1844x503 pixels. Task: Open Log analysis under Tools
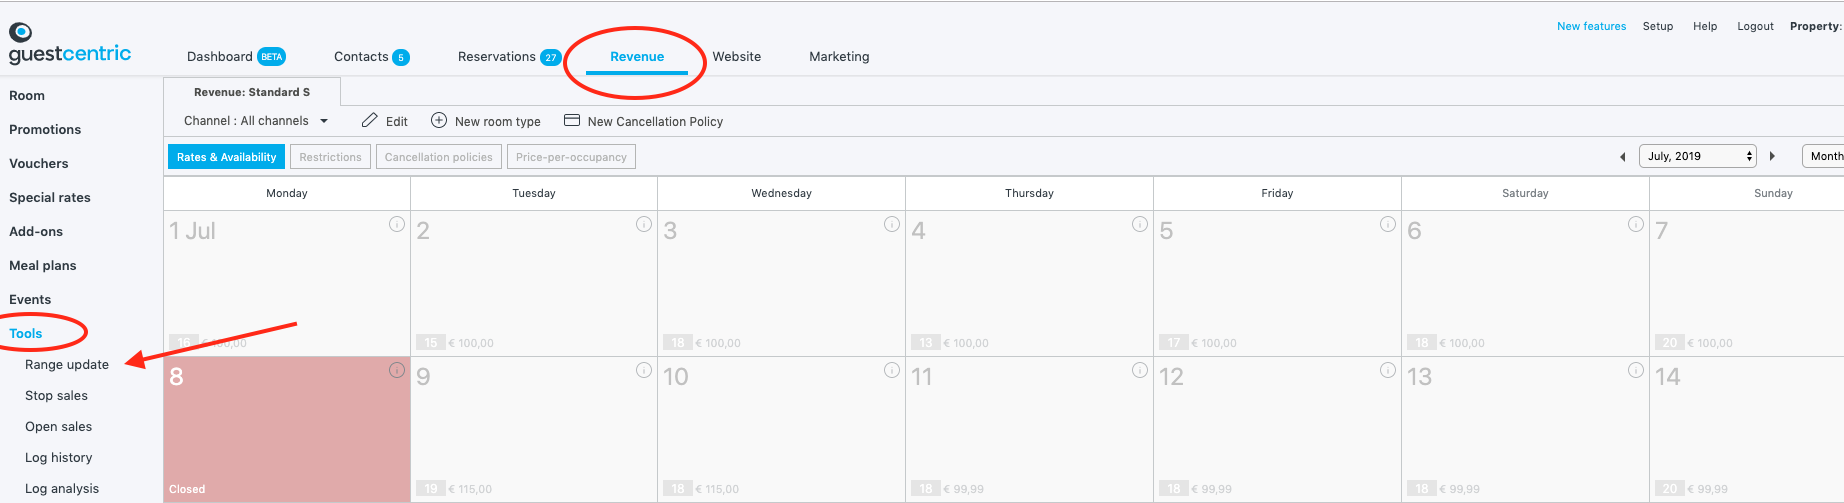tap(62, 489)
